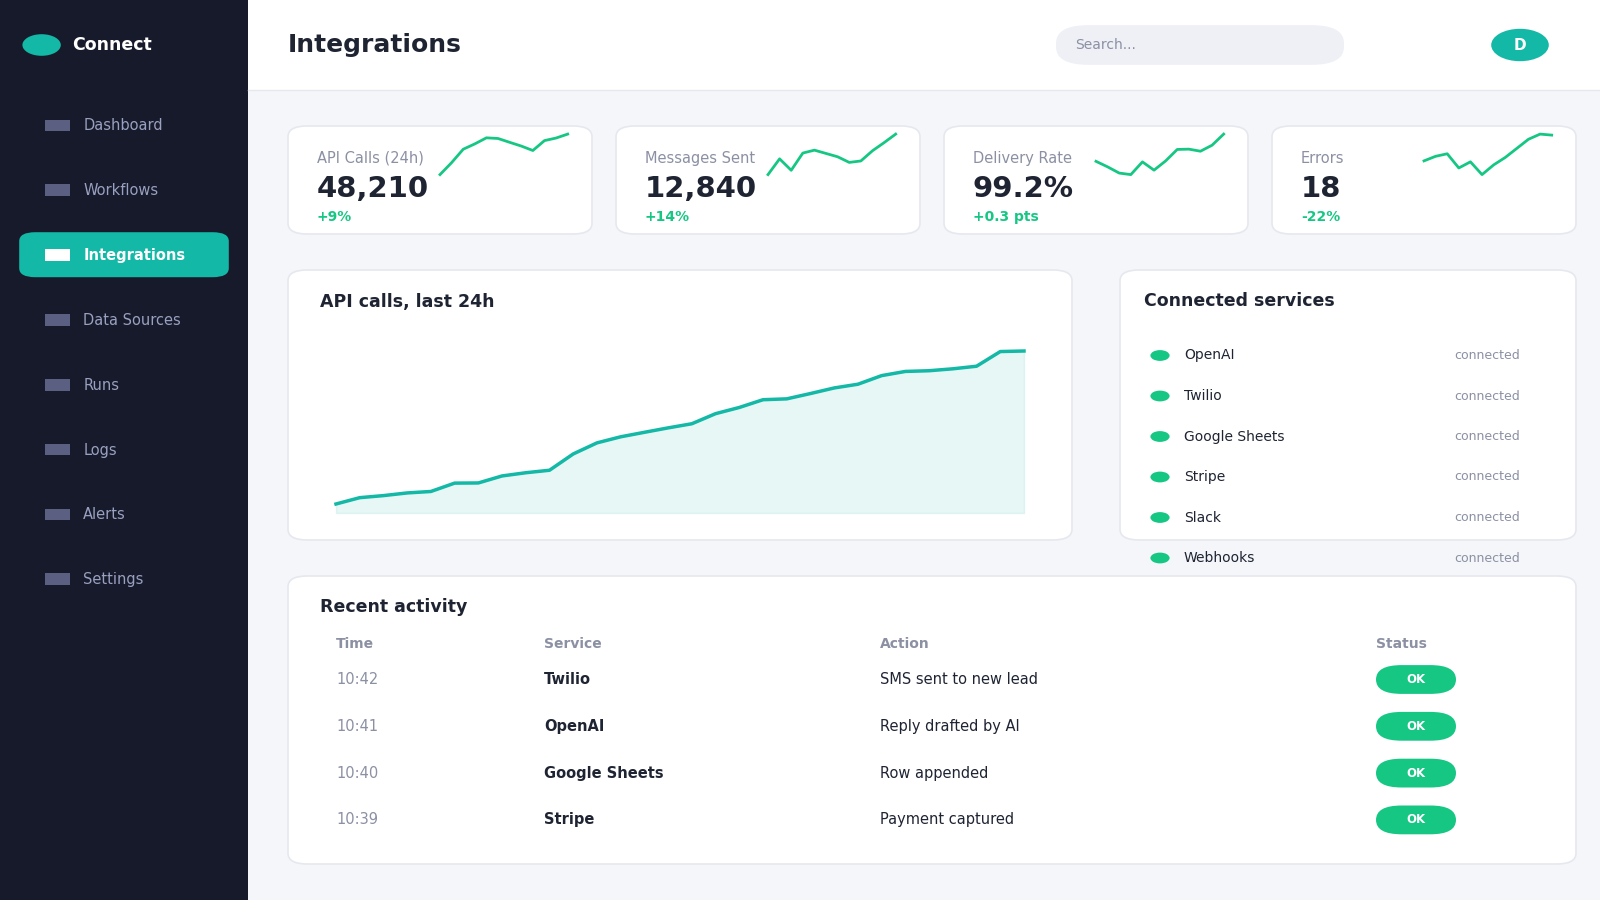Click the Dashboard sidebar icon
This screenshot has height=900, width=1600.
click(x=57, y=126)
